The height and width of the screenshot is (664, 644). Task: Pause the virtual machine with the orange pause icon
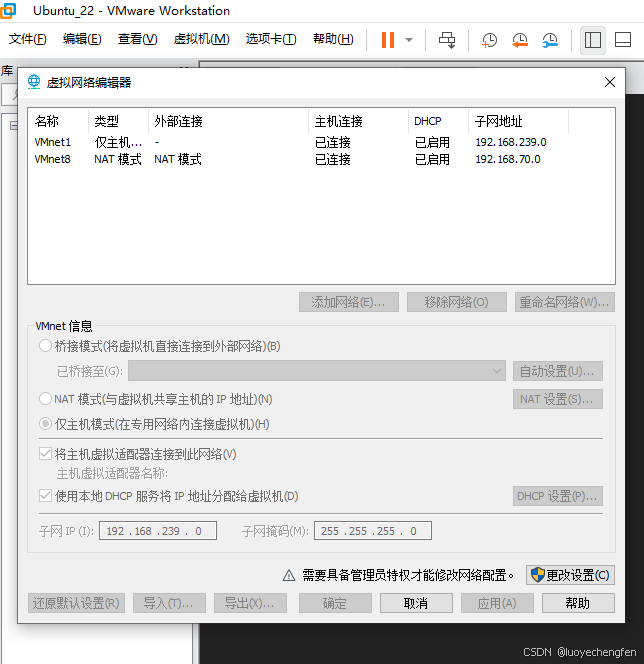[388, 40]
